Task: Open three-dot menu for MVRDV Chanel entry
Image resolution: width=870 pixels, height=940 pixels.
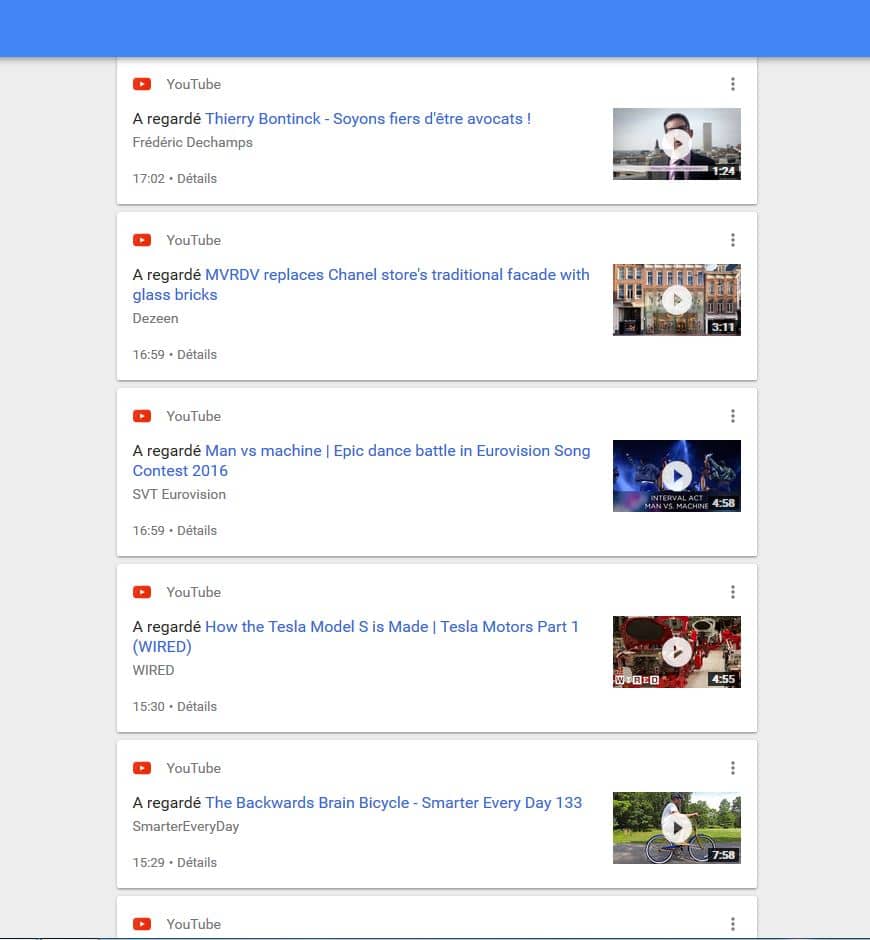Action: pyautogui.click(x=732, y=240)
